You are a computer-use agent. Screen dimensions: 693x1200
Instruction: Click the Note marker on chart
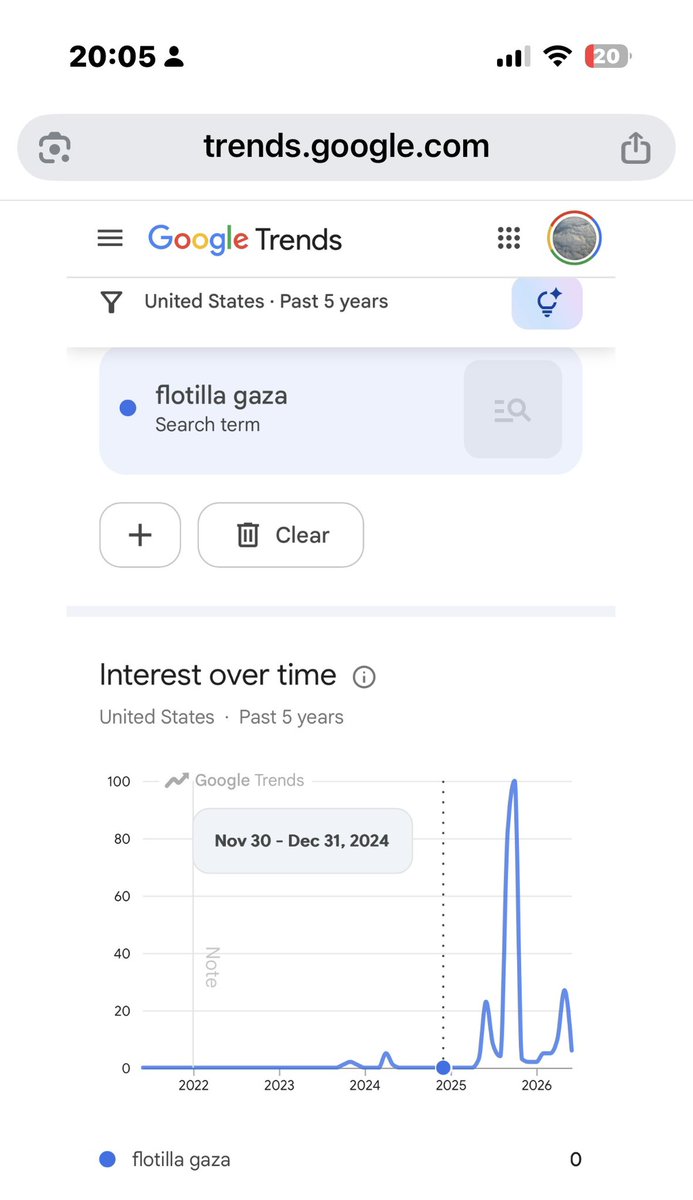pyautogui.click(x=211, y=967)
